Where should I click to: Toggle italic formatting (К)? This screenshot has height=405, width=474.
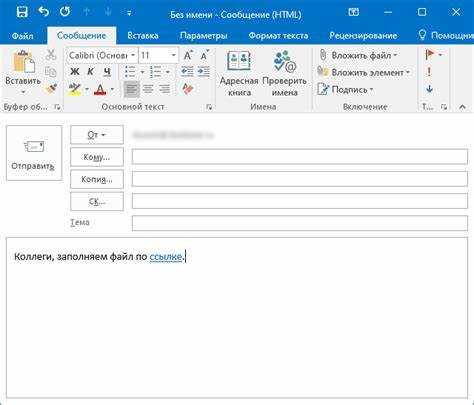click(x=90, y=72)
